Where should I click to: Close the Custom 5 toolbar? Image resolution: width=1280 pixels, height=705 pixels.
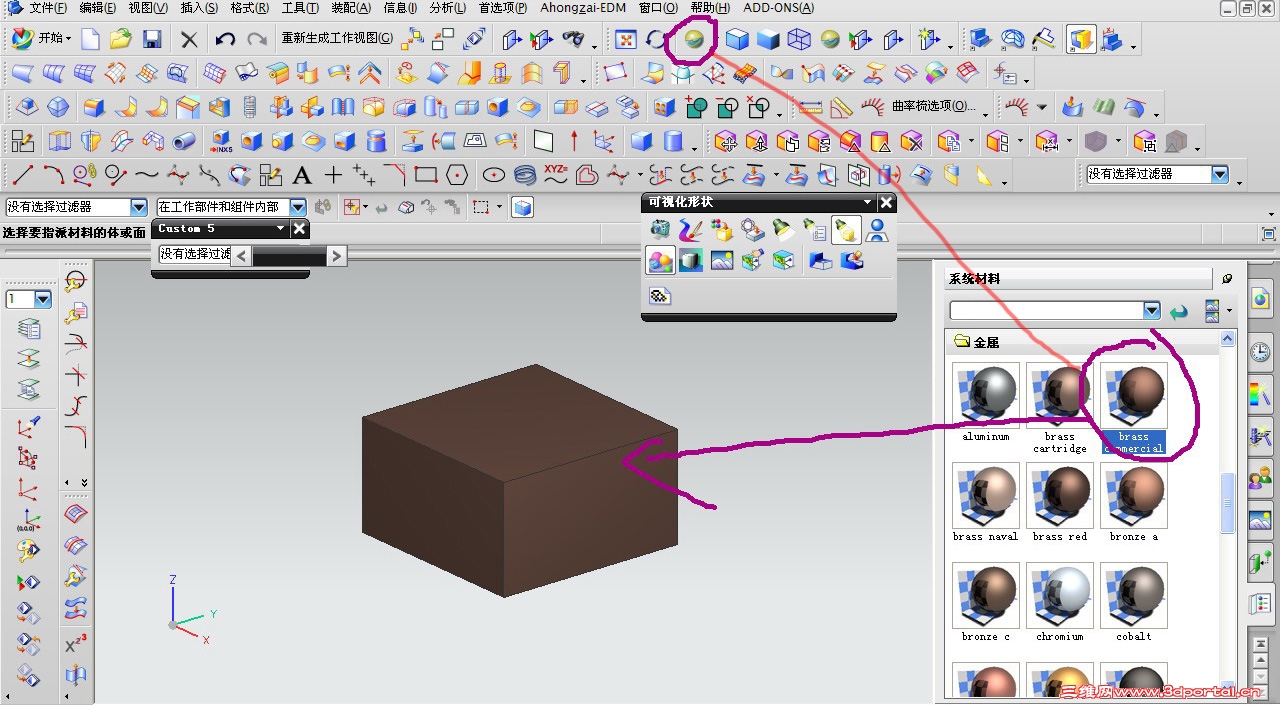pyautogui.click(x=300, y=229)
